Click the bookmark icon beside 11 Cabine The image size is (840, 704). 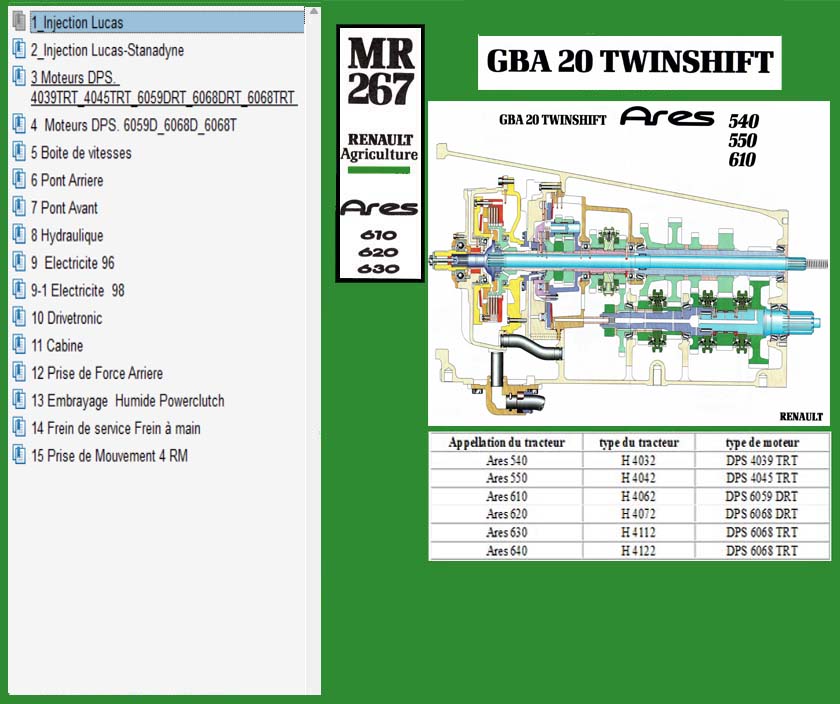[19, 344]
